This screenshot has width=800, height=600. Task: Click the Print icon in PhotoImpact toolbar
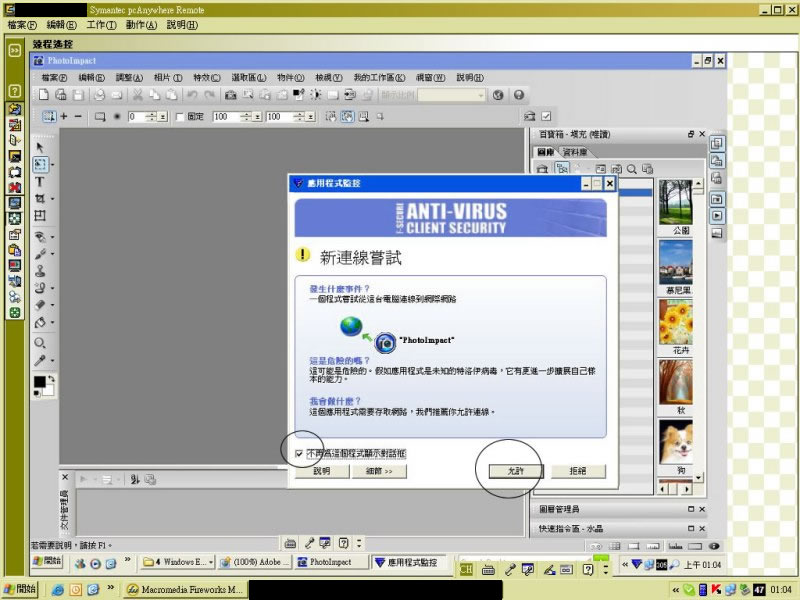99,94
